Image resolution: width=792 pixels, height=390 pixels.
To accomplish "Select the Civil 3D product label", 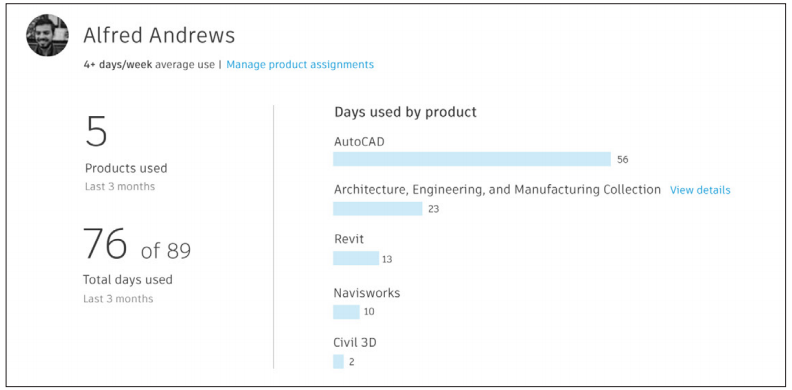I will pyautogui.click(x=355, y=343).
